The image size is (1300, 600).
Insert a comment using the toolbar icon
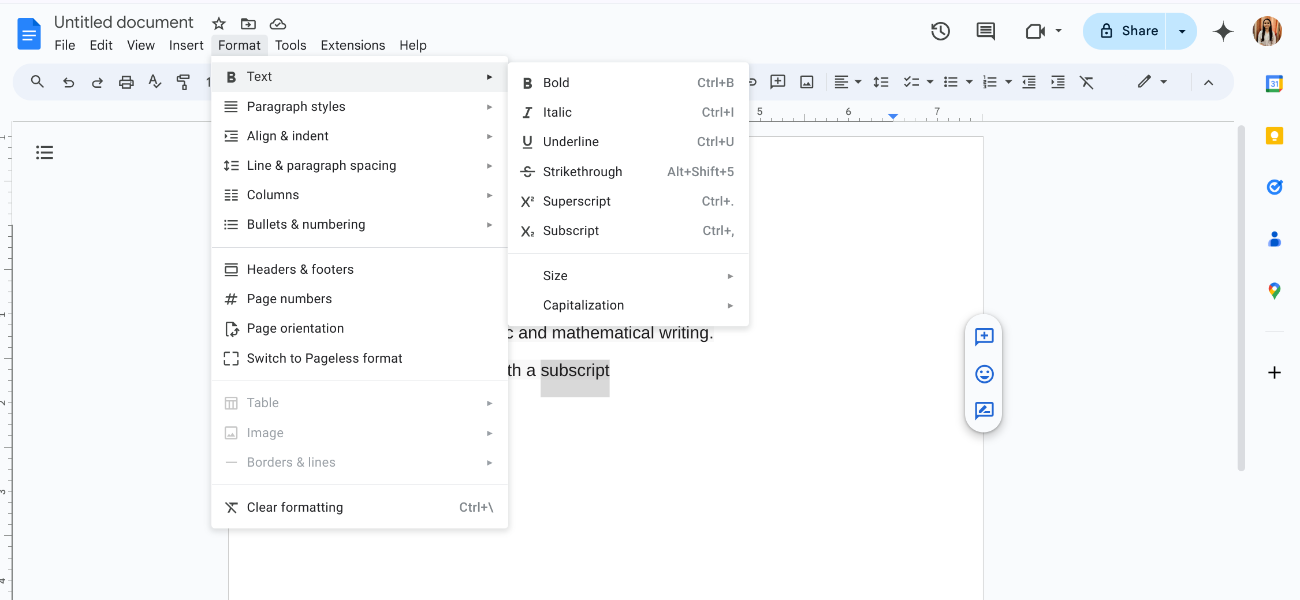778,82
